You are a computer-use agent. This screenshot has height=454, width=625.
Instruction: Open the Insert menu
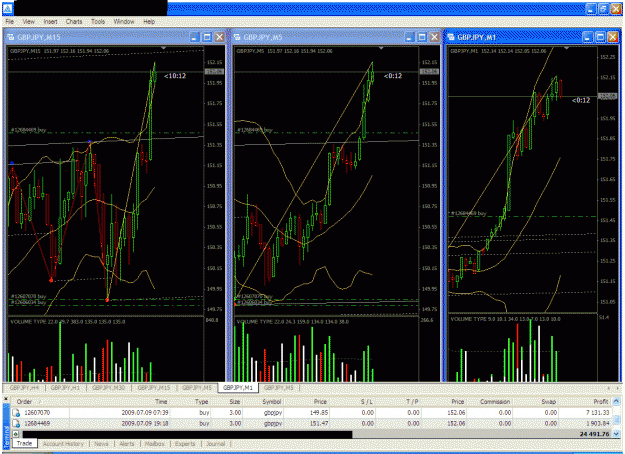point(51,22)
